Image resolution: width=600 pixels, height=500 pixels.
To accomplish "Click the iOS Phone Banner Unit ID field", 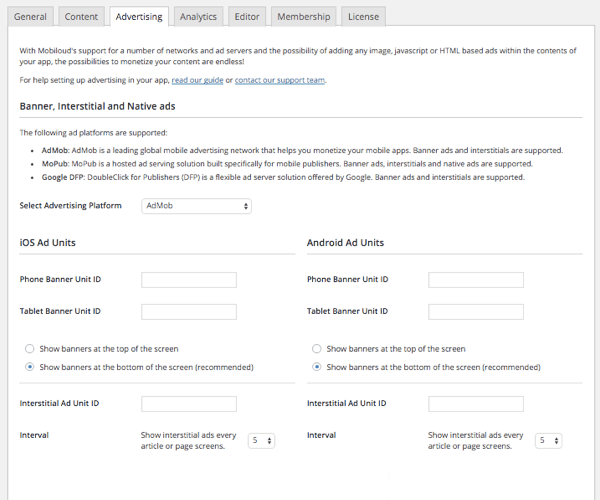I will click(189, 280).
